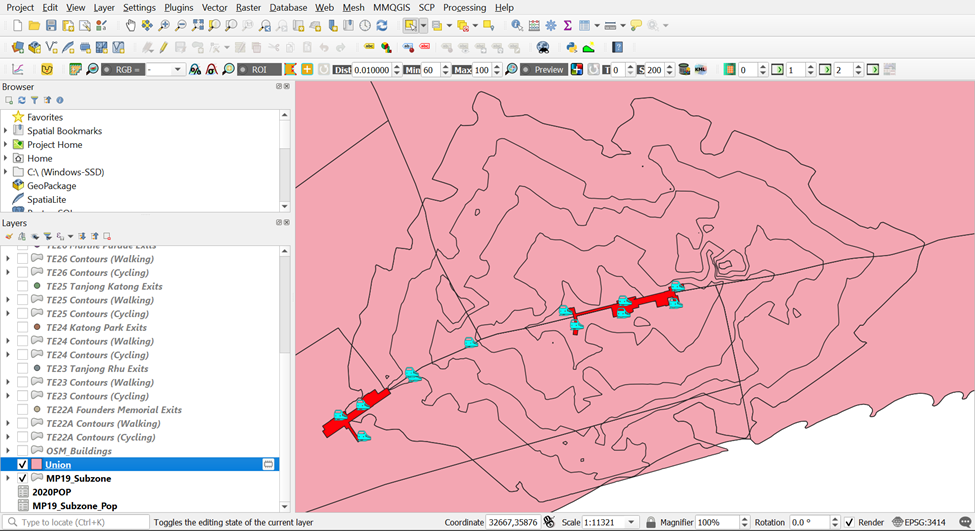Expand the Spatial Bookmarks tree item
Image resolution: width=975 pixels, height=531 pixels.
point(6,131)
